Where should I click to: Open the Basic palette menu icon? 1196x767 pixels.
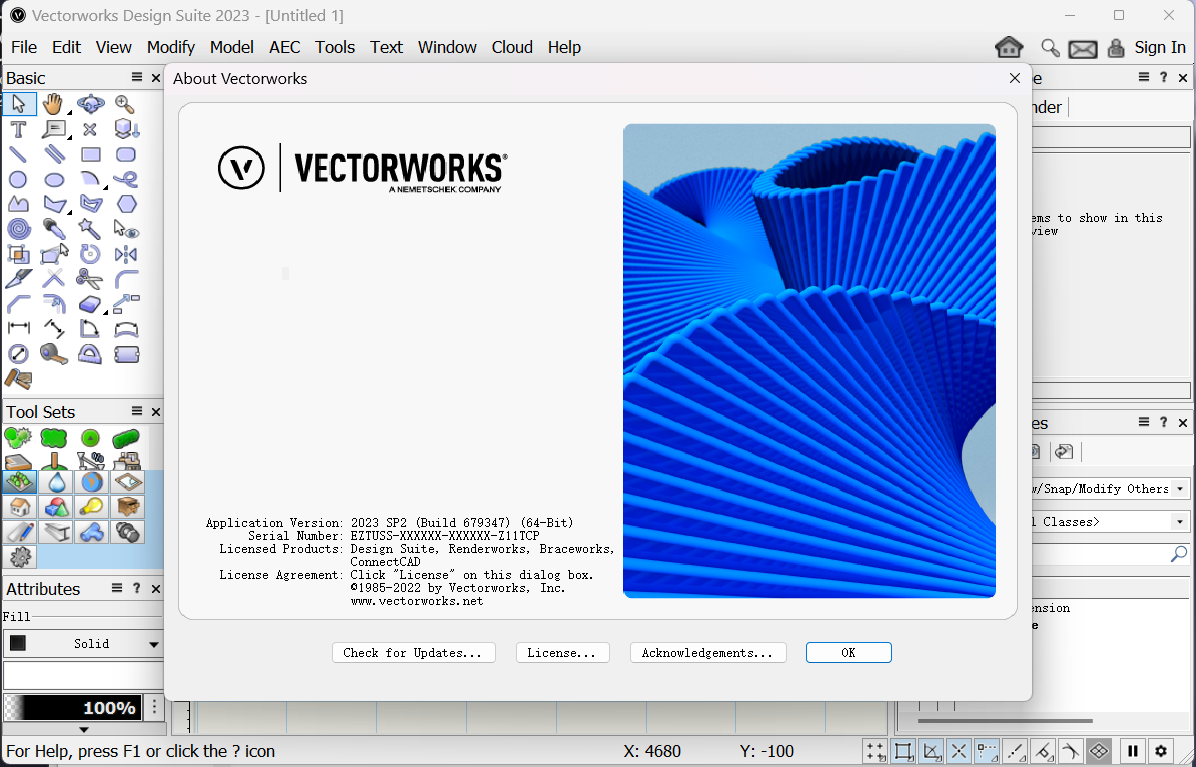137,77
